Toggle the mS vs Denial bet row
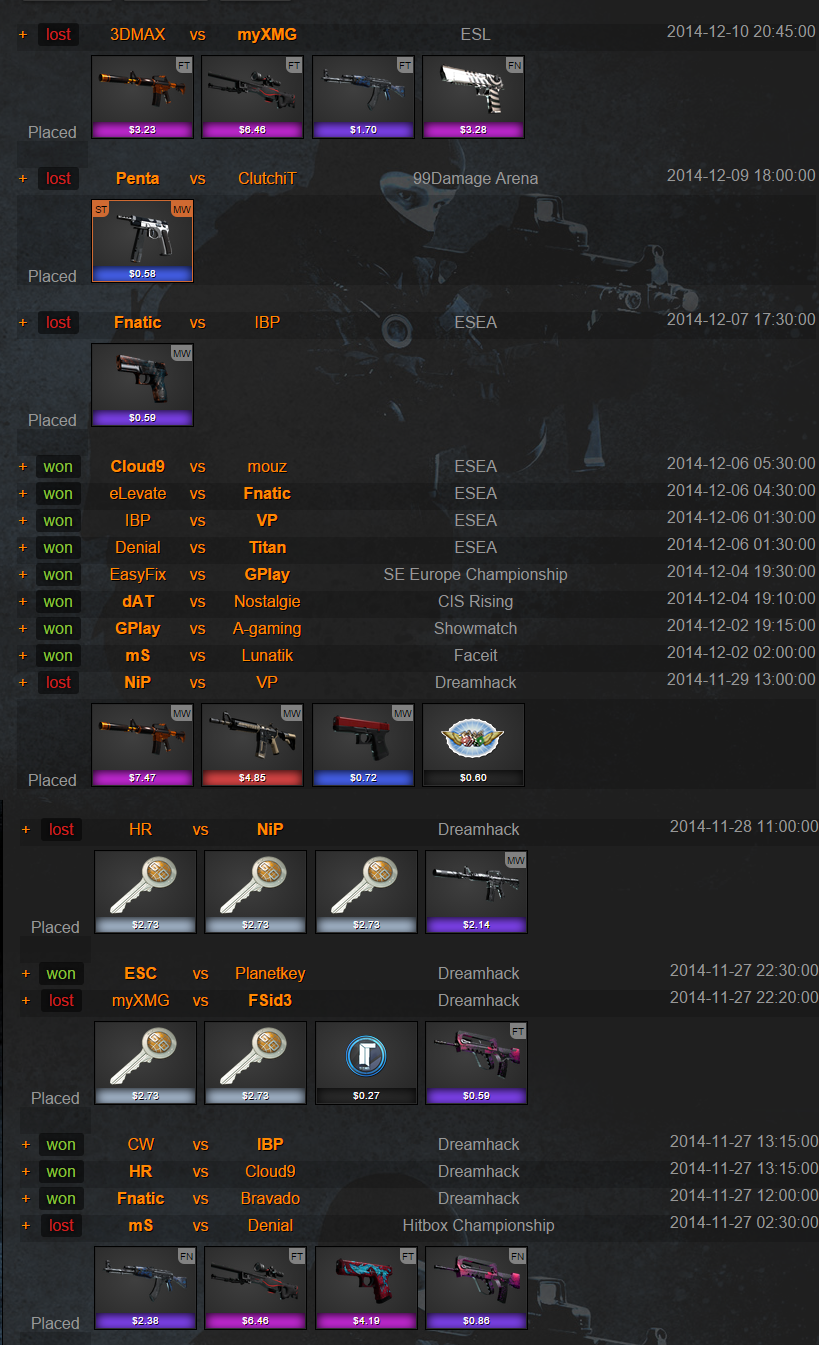Screen dimensions: 819x1345 tap(25, 1226)
